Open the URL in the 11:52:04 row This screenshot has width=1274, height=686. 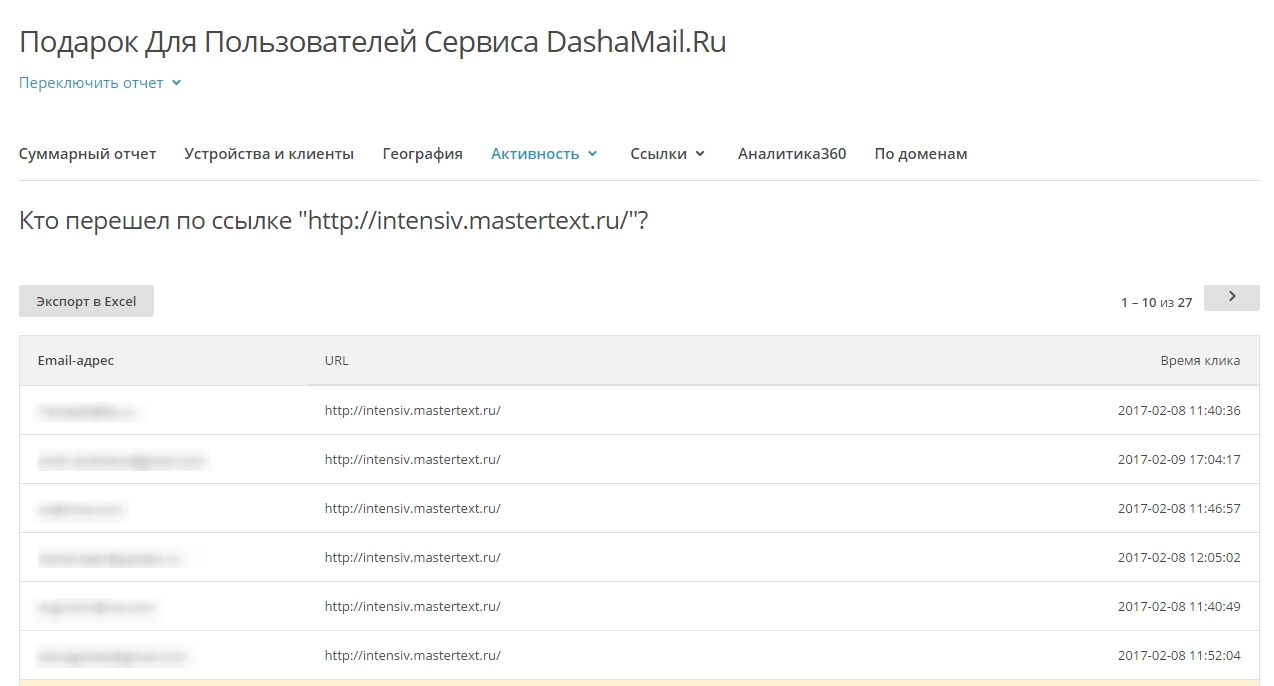click(x=412, y=655)
